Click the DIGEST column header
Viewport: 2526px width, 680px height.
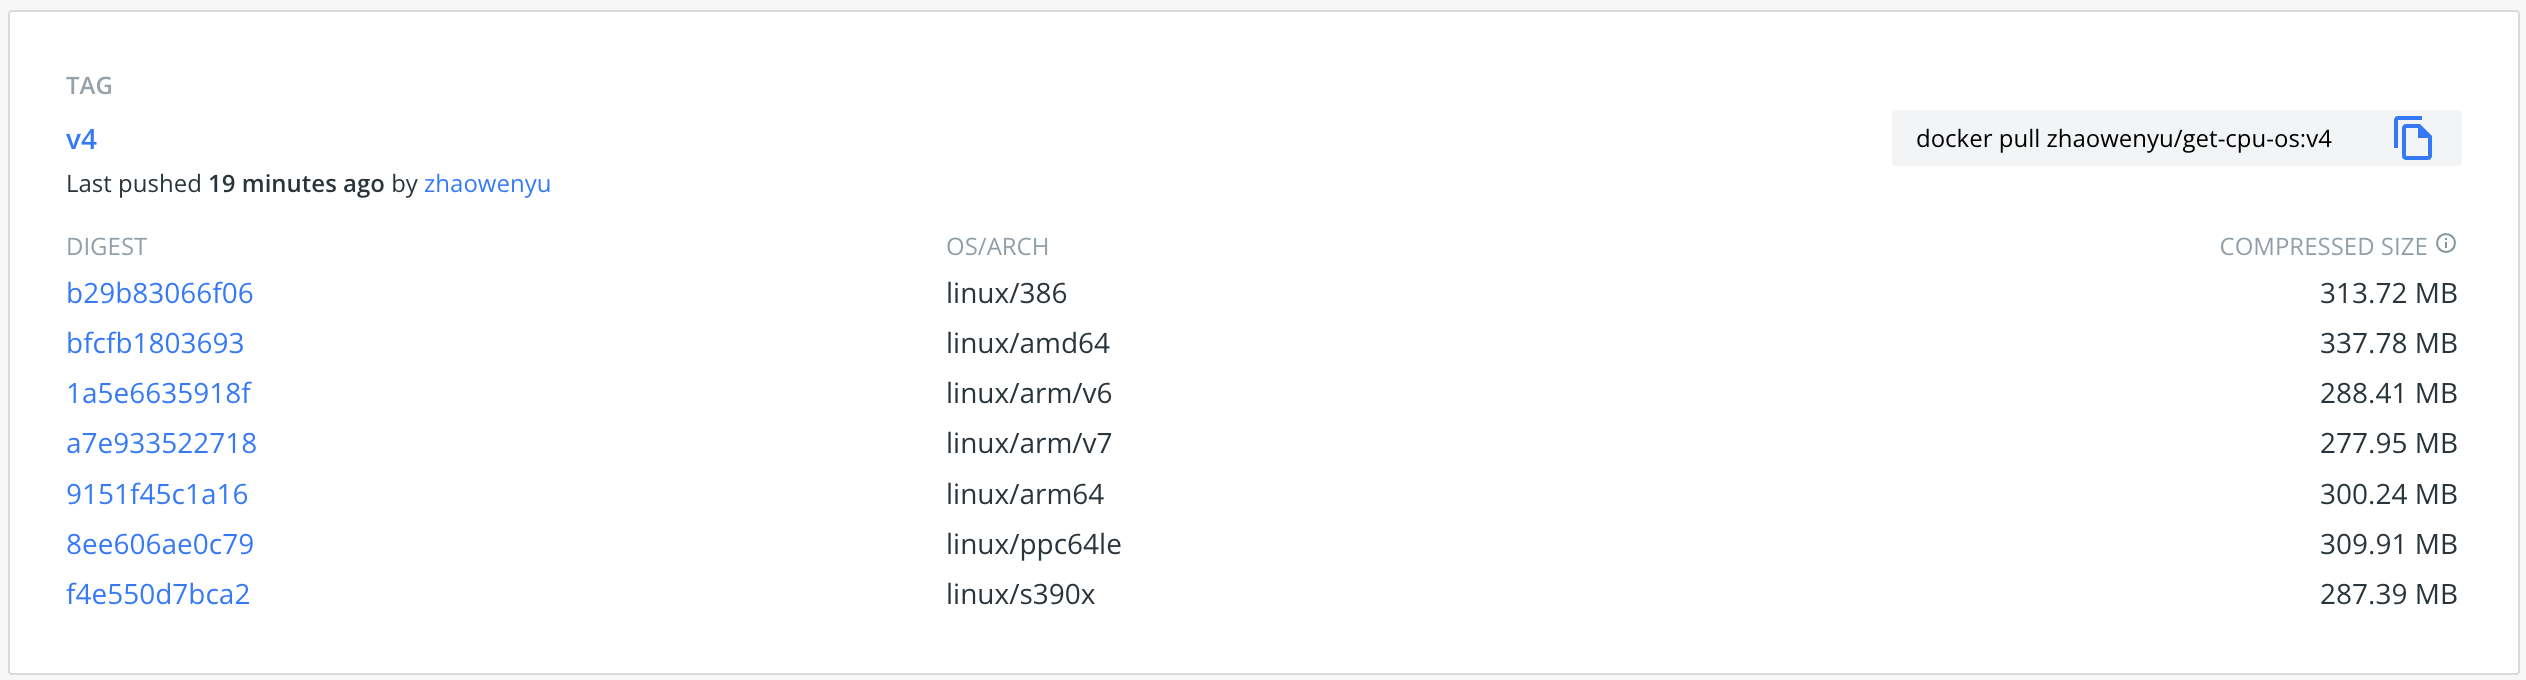point(106,246)
